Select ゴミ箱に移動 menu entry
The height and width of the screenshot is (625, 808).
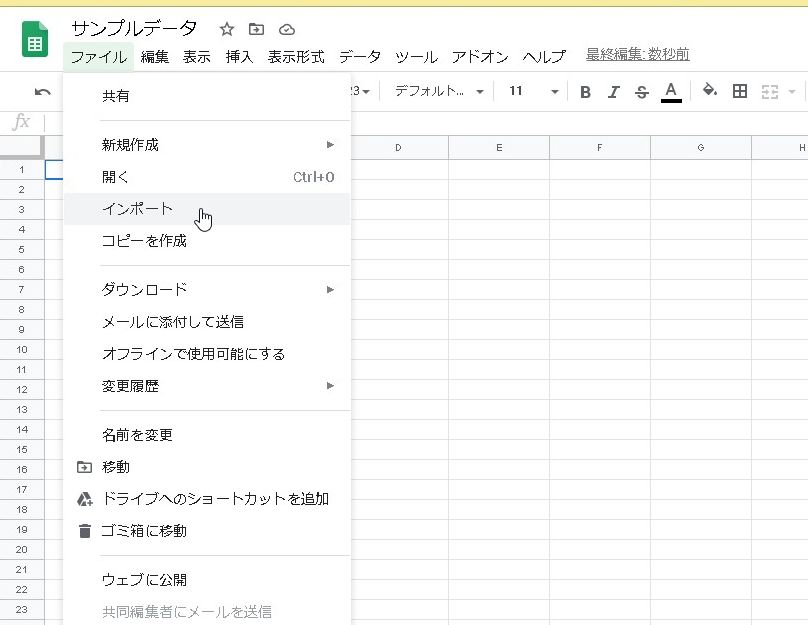(144, 531)
